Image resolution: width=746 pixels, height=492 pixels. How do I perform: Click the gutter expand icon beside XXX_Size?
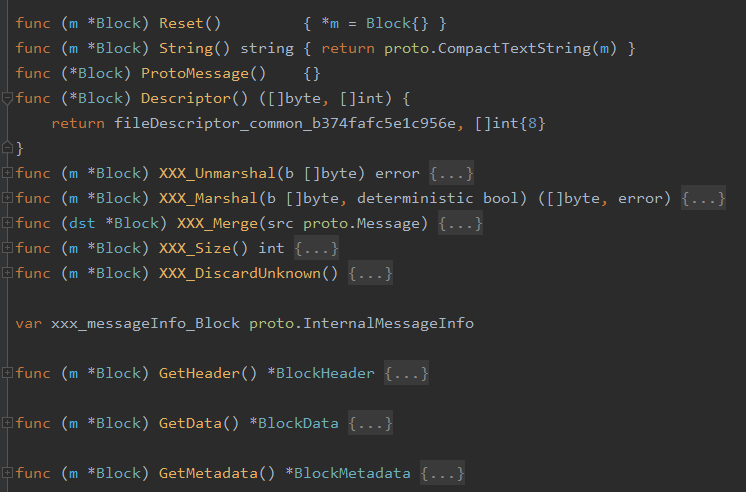(x=8, y=248)
